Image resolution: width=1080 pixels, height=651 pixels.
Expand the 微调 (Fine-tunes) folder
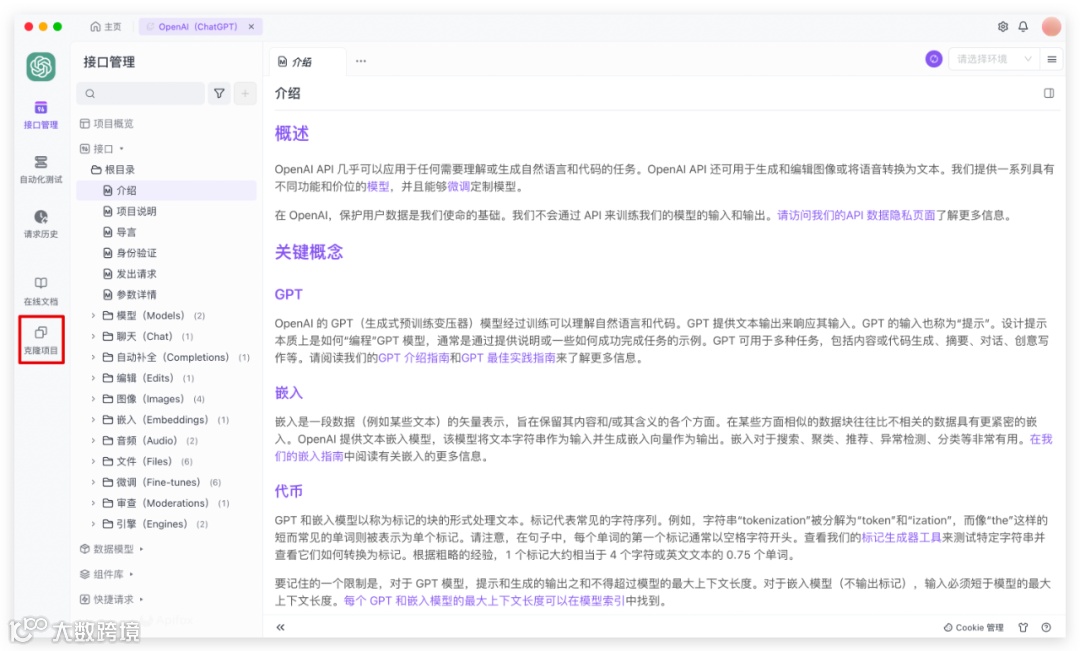93,482
